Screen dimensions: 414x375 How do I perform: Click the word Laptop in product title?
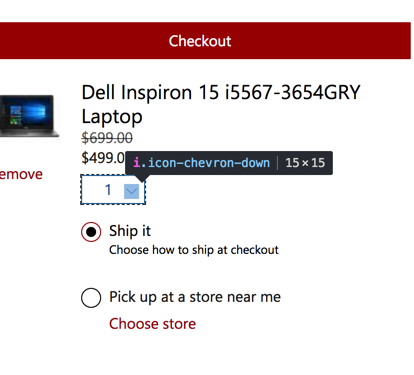[112, 117]
